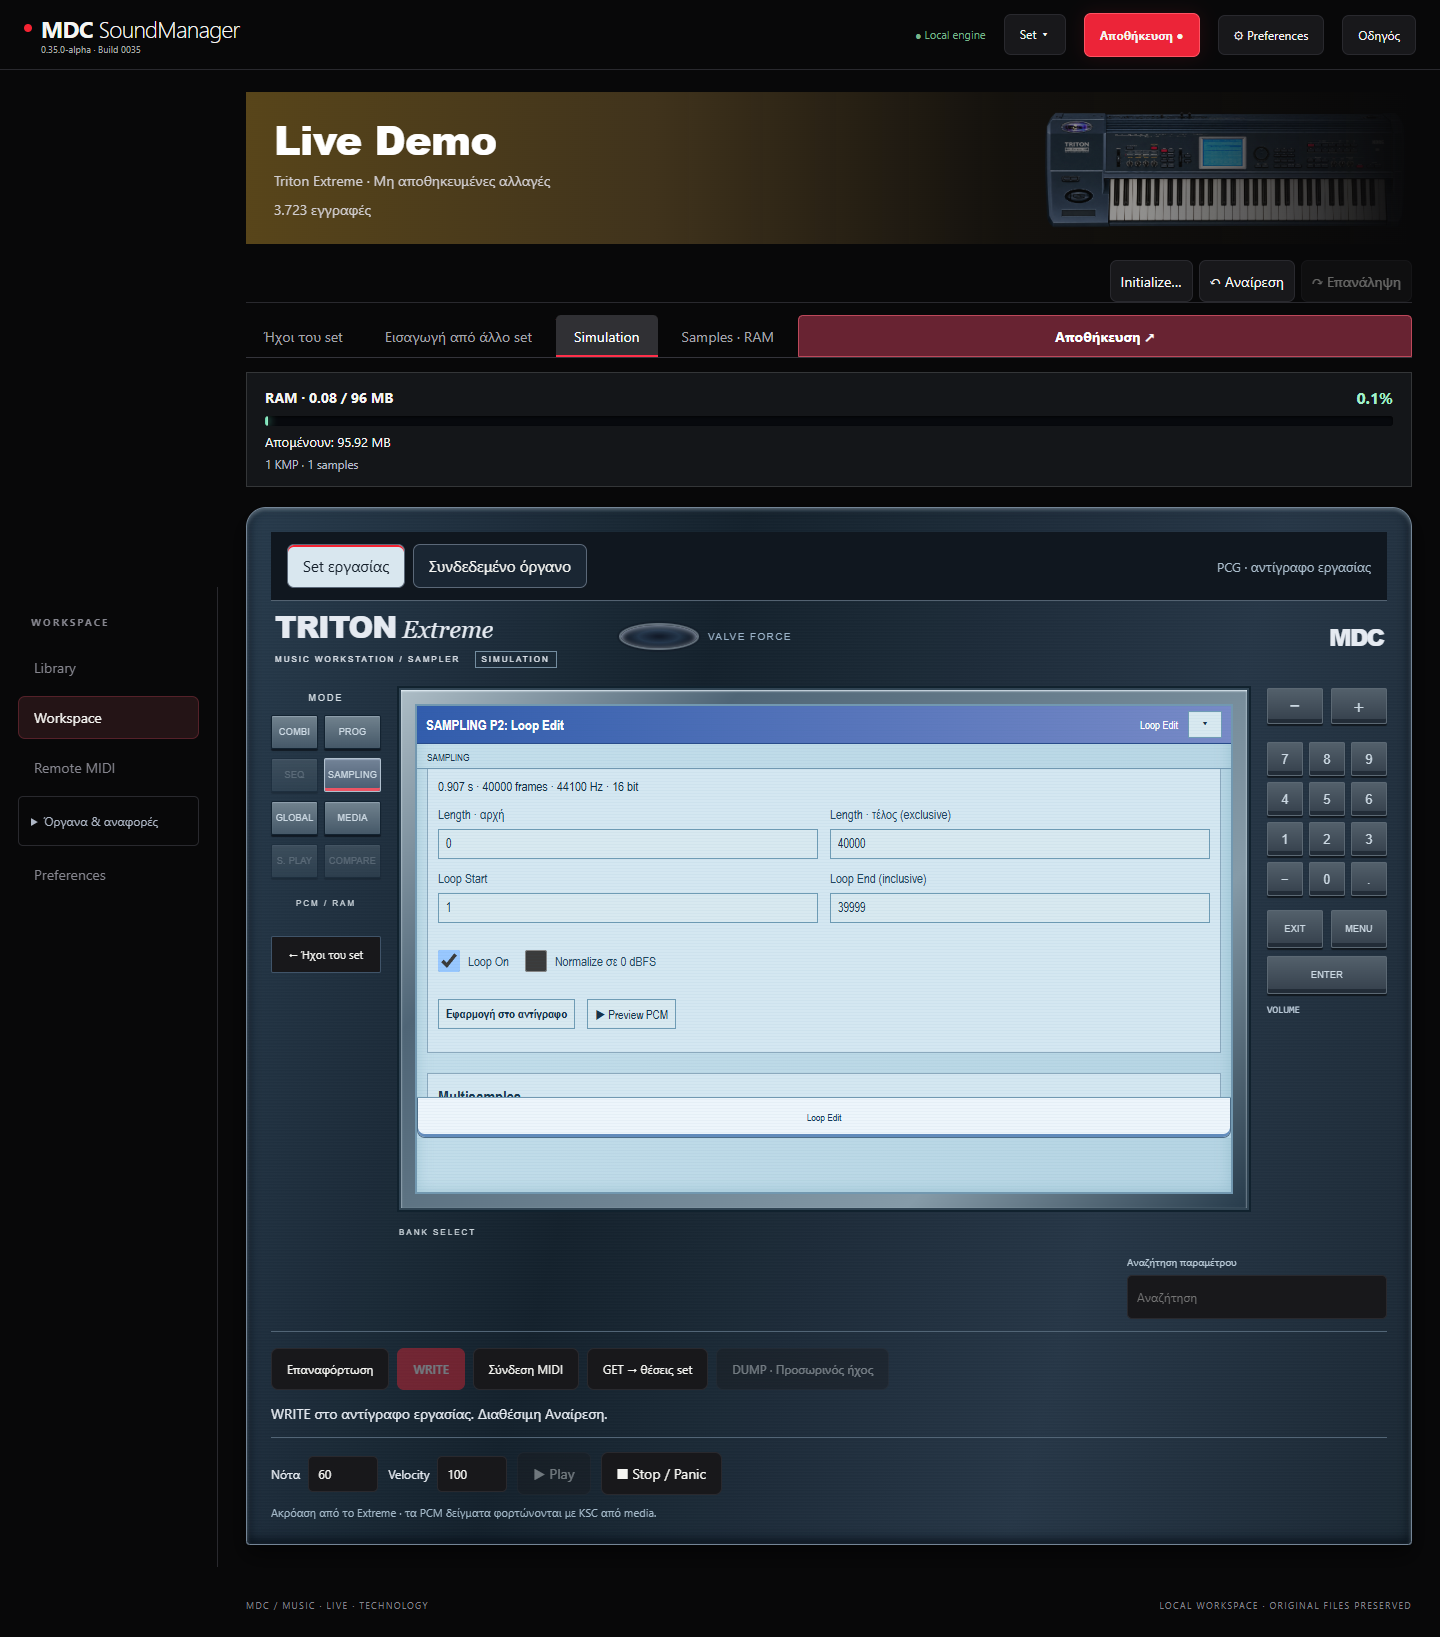Click Εφαρμογή στο αντίγραφο button

point(506,1014)
